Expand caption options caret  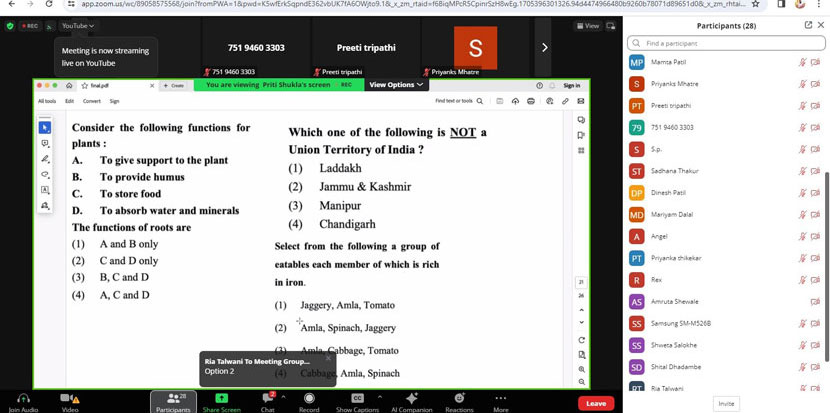point(379,396)
